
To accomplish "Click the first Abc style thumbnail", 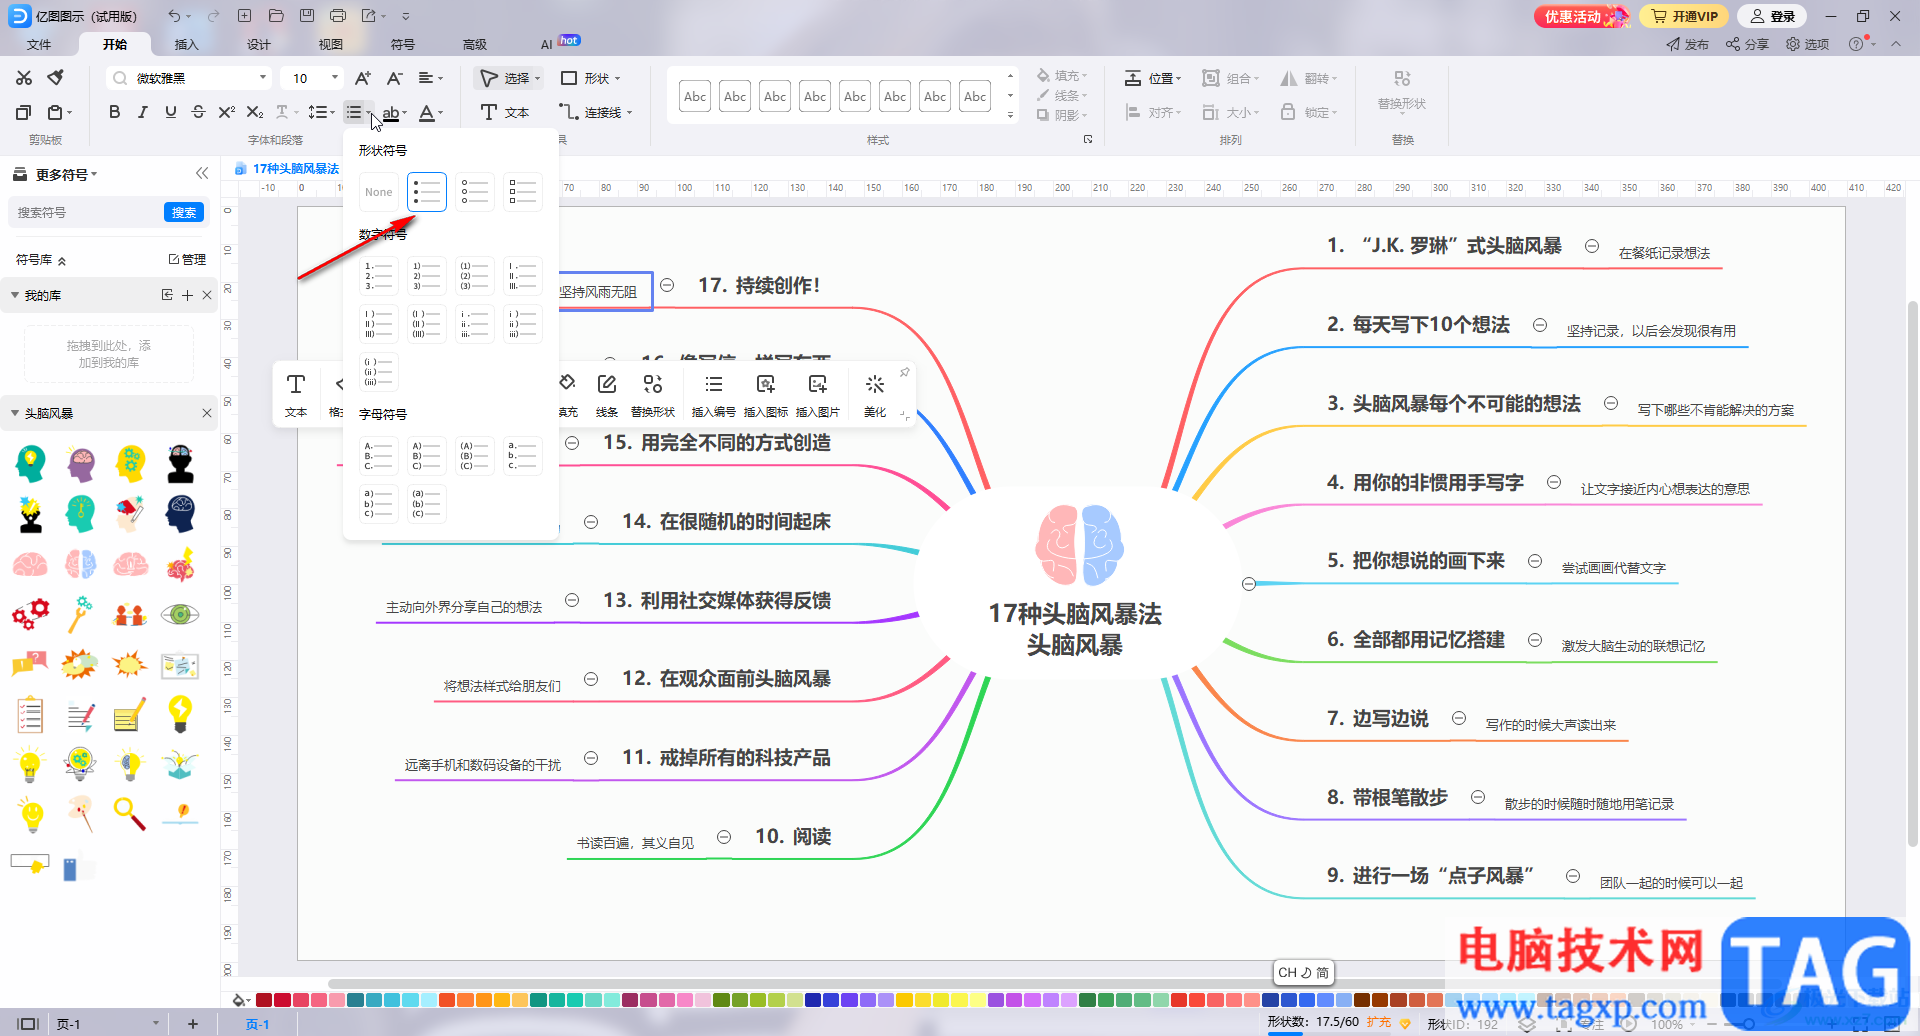I will click(x=695, y=96).
